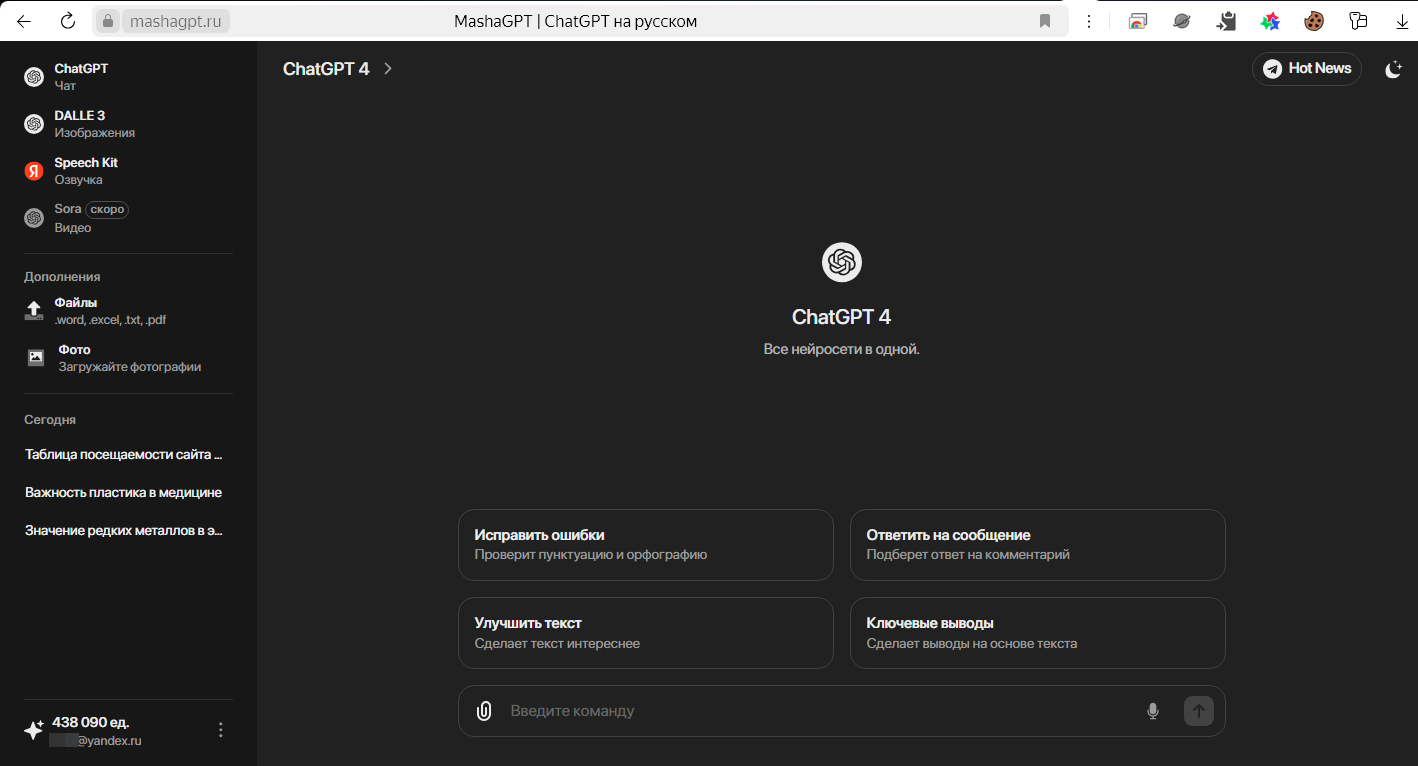Click the clipboard with arrow extension icon
Screen dimensions: 1418x766
pos(1226,21)
